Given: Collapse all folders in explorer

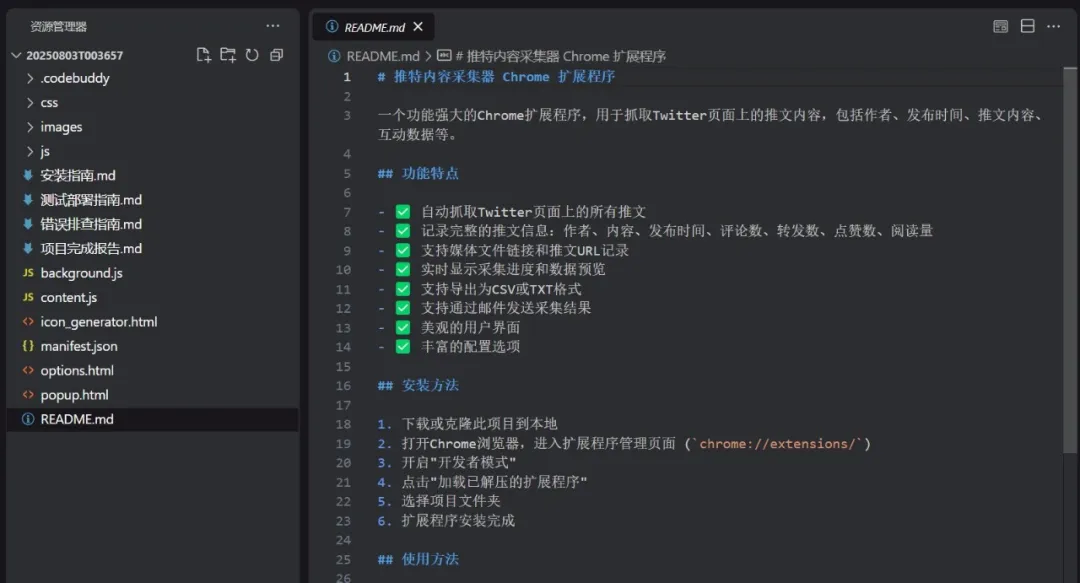Looking at the screenshot, I should pos(277,55).
